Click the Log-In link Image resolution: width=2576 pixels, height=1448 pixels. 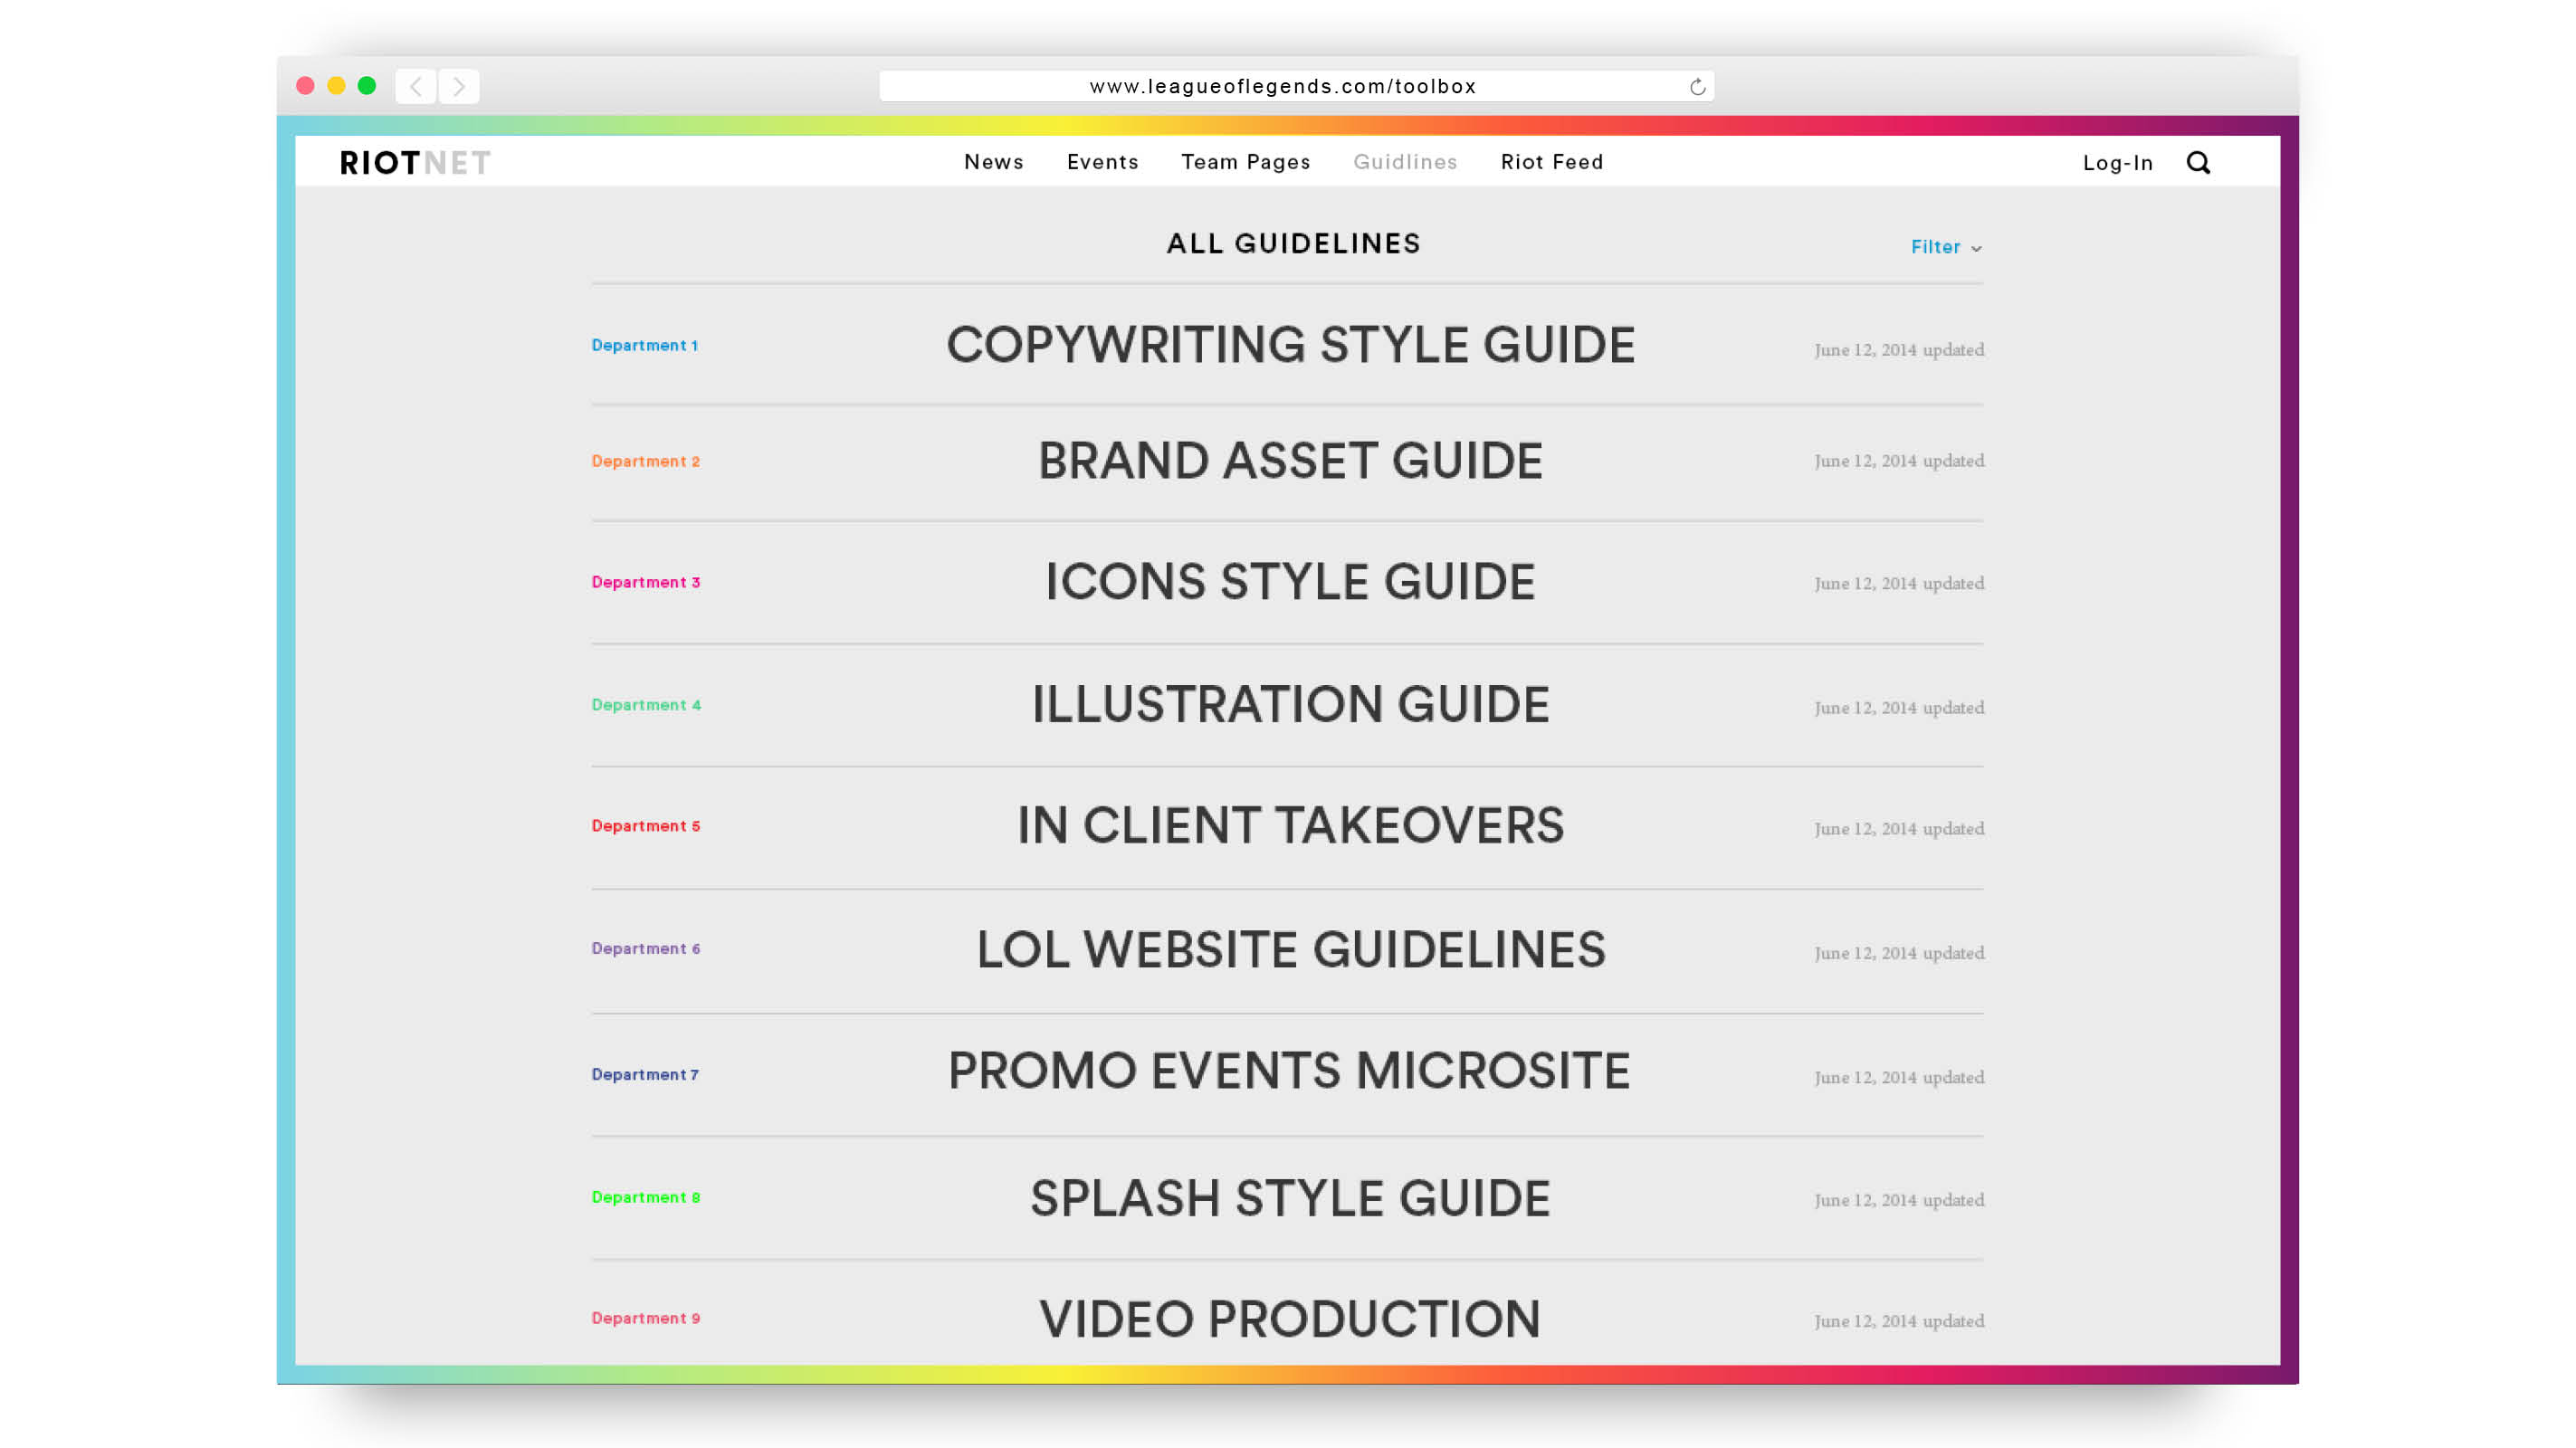[2117, 163]
